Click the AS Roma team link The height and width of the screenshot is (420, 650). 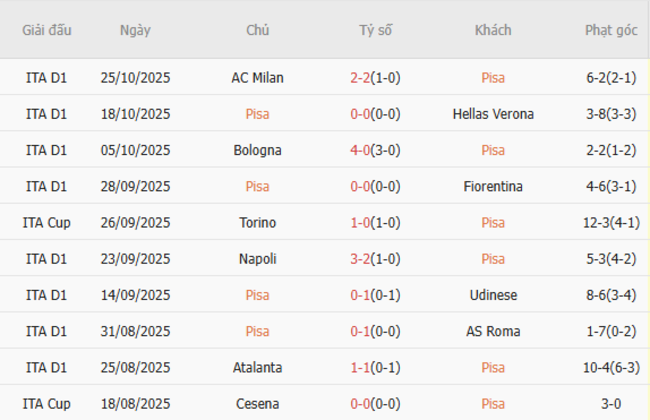pyautogui.click(x=492, y=331)
